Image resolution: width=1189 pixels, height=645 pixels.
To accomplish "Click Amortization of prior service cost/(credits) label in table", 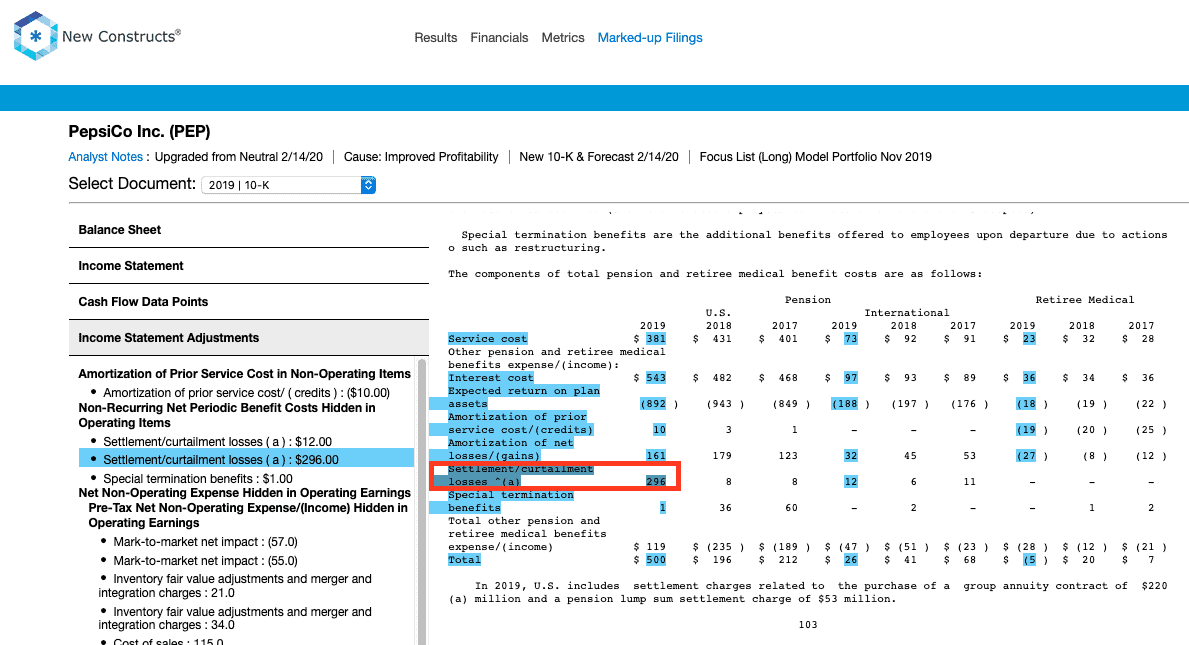I will point(520,423).
